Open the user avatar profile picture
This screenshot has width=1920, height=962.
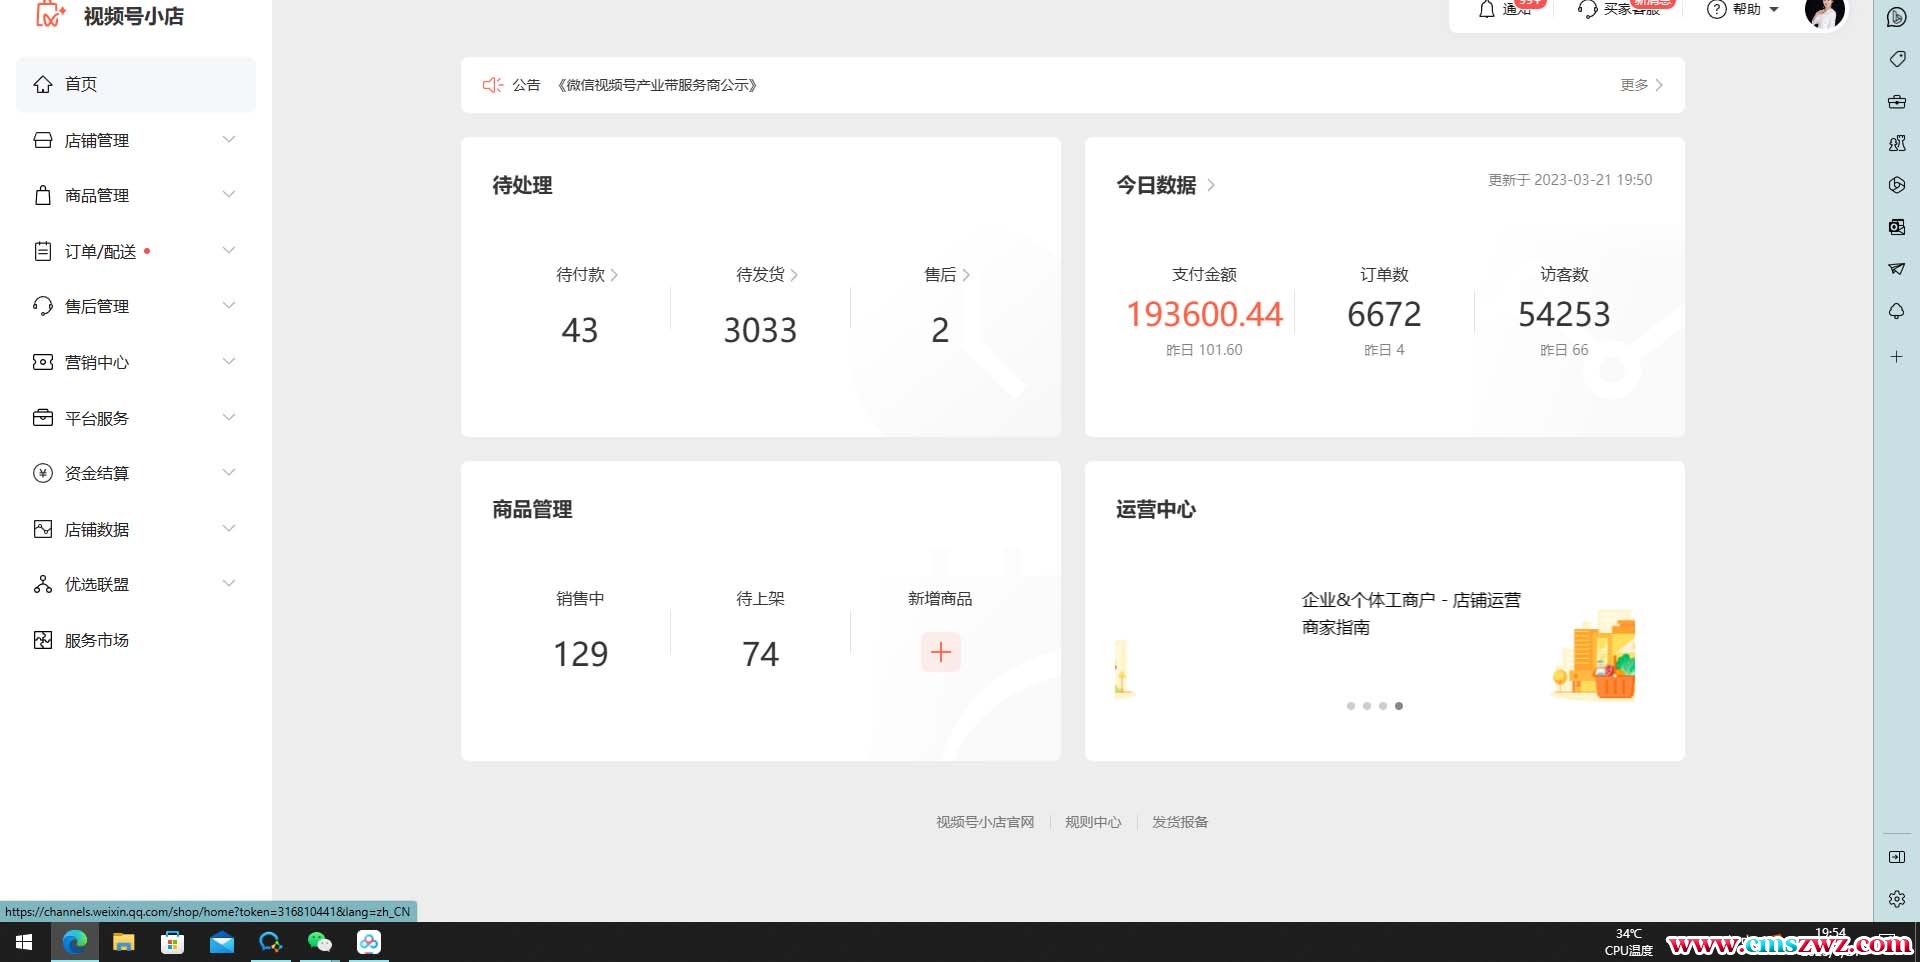1824,12
